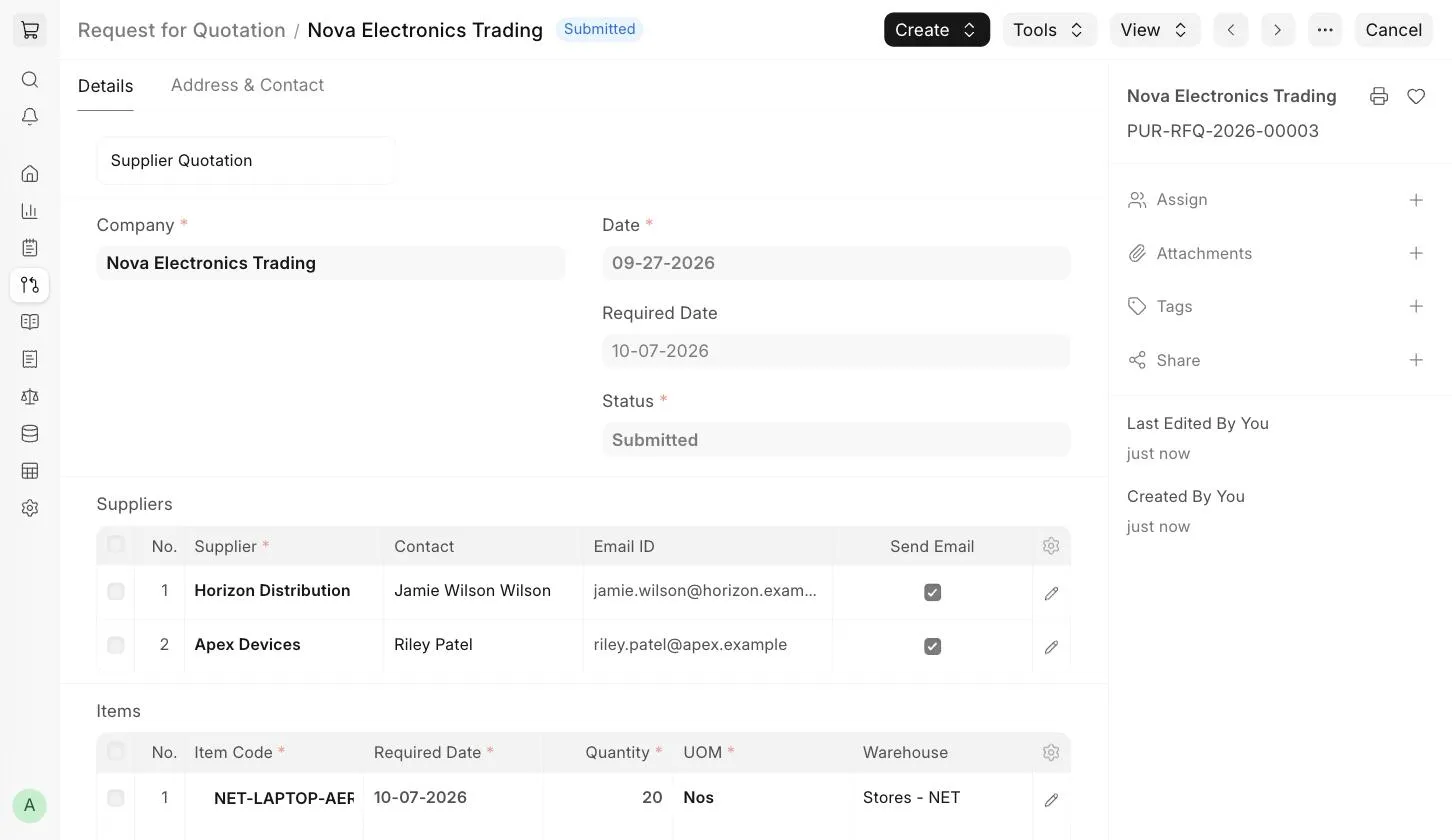This screenshot has height=840, width=1452.
Task: Share document using the Share plus
Action: [x=1416, y=360]
